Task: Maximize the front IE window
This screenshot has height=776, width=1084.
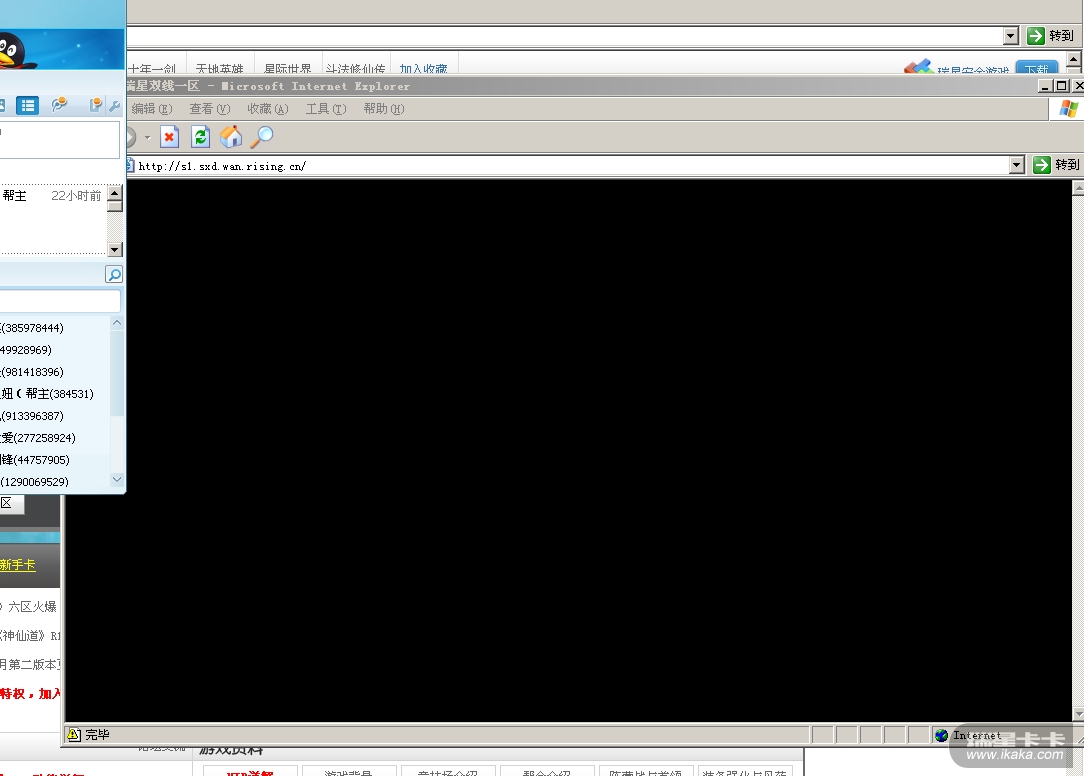Action: [x=1062, y=86]
